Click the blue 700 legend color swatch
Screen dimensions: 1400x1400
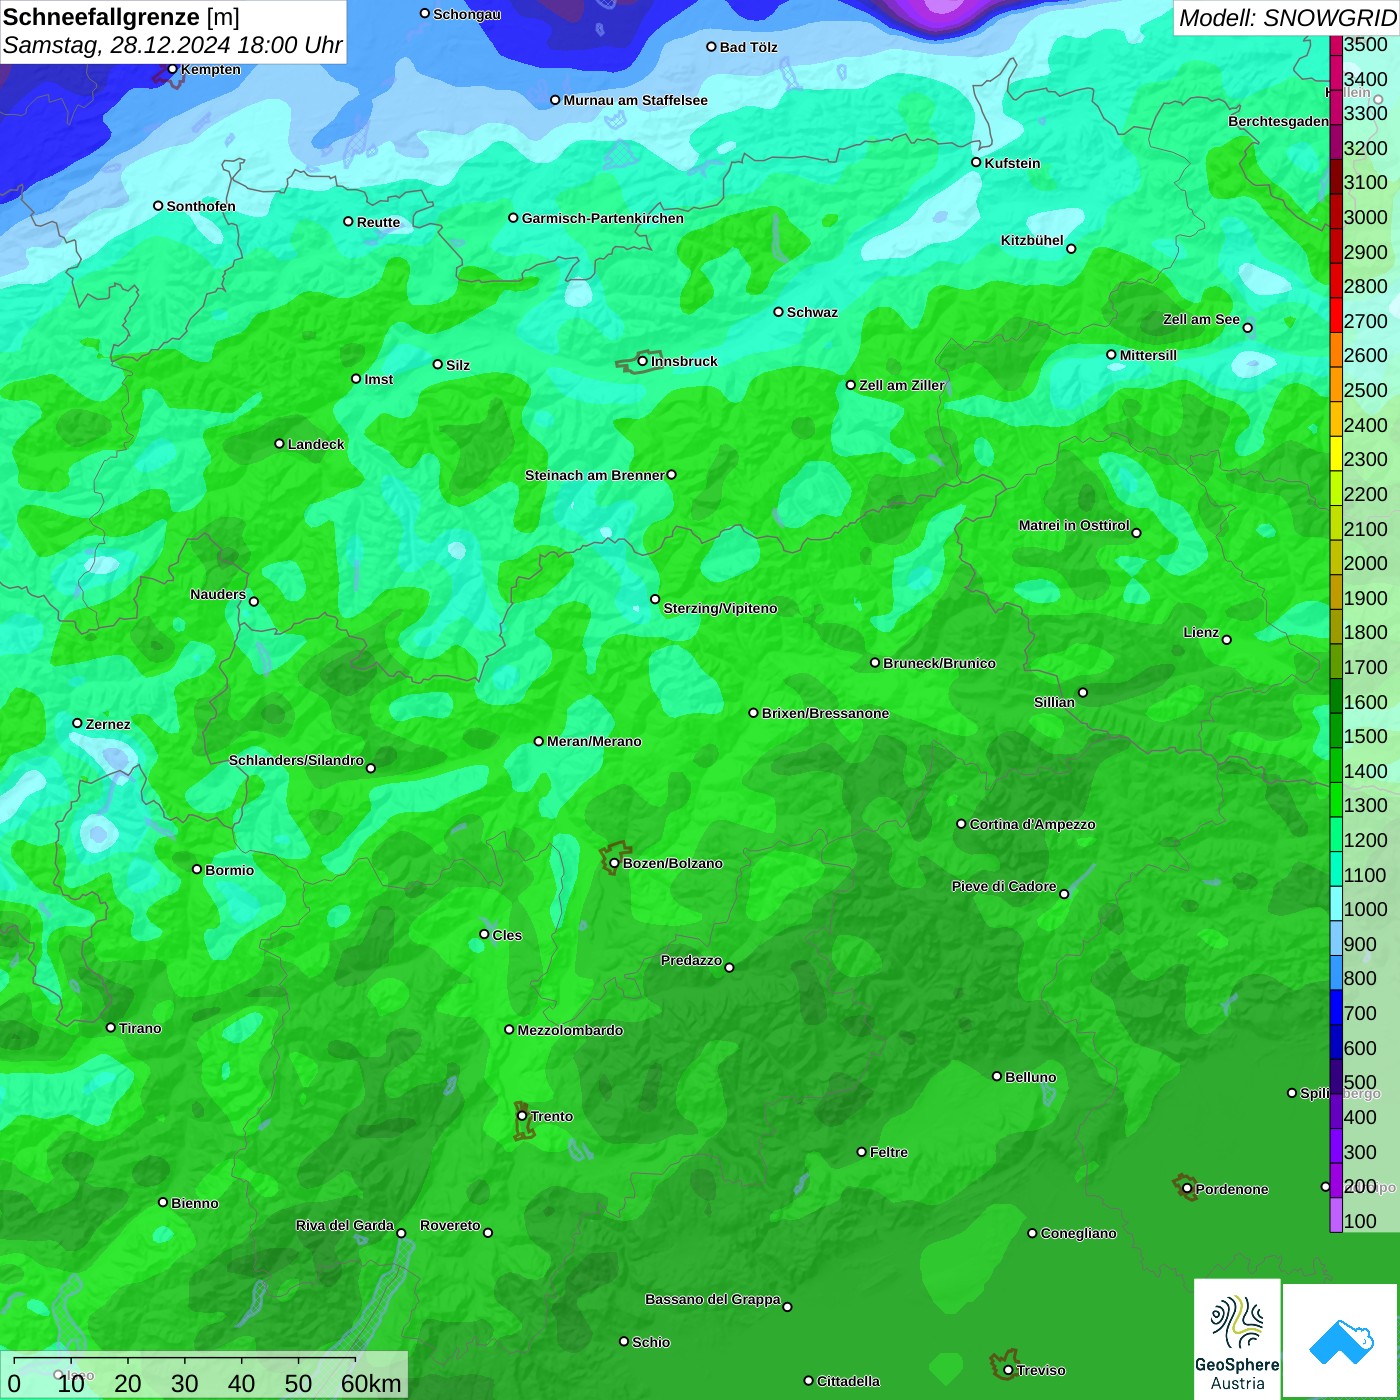[1336, 1007]
